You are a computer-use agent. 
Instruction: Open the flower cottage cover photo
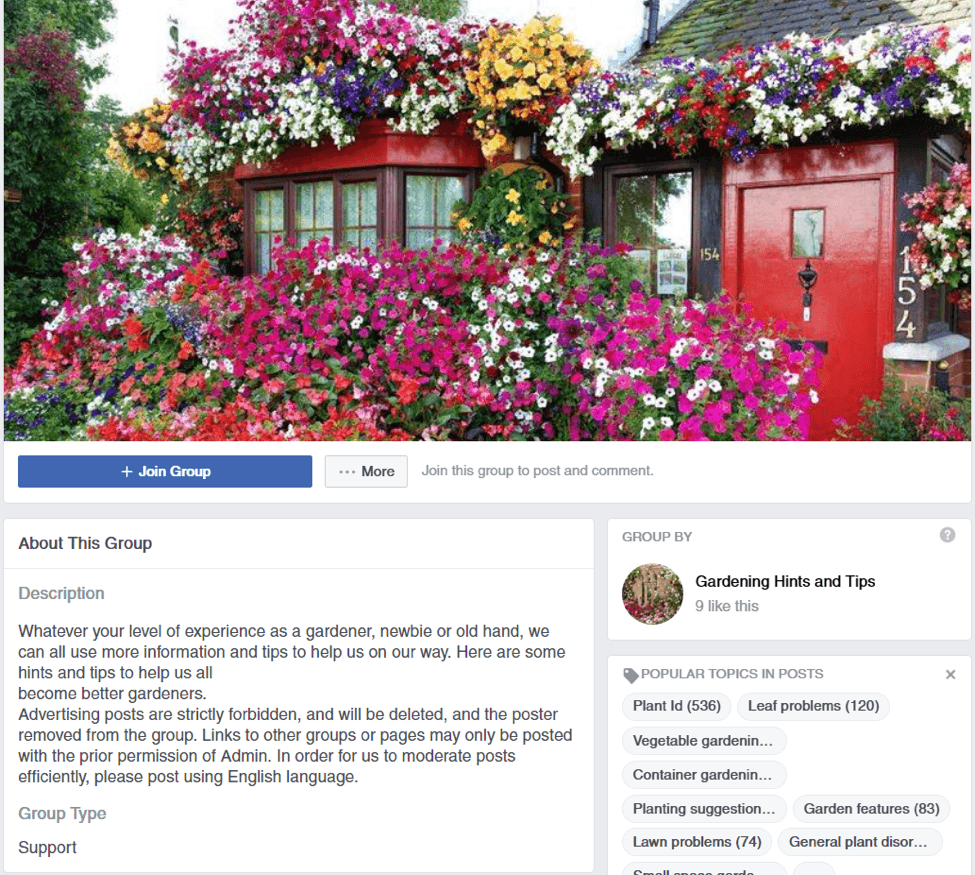pos(487,220)
